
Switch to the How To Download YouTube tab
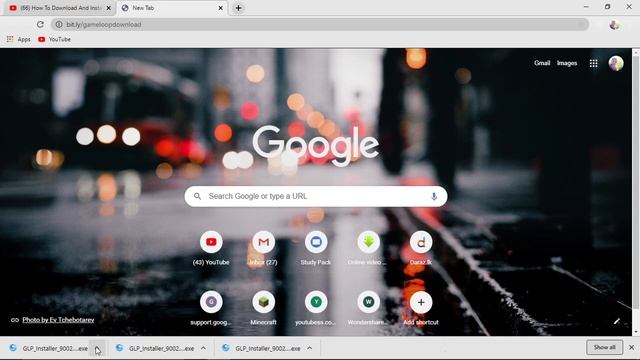(x=60, y=8)
